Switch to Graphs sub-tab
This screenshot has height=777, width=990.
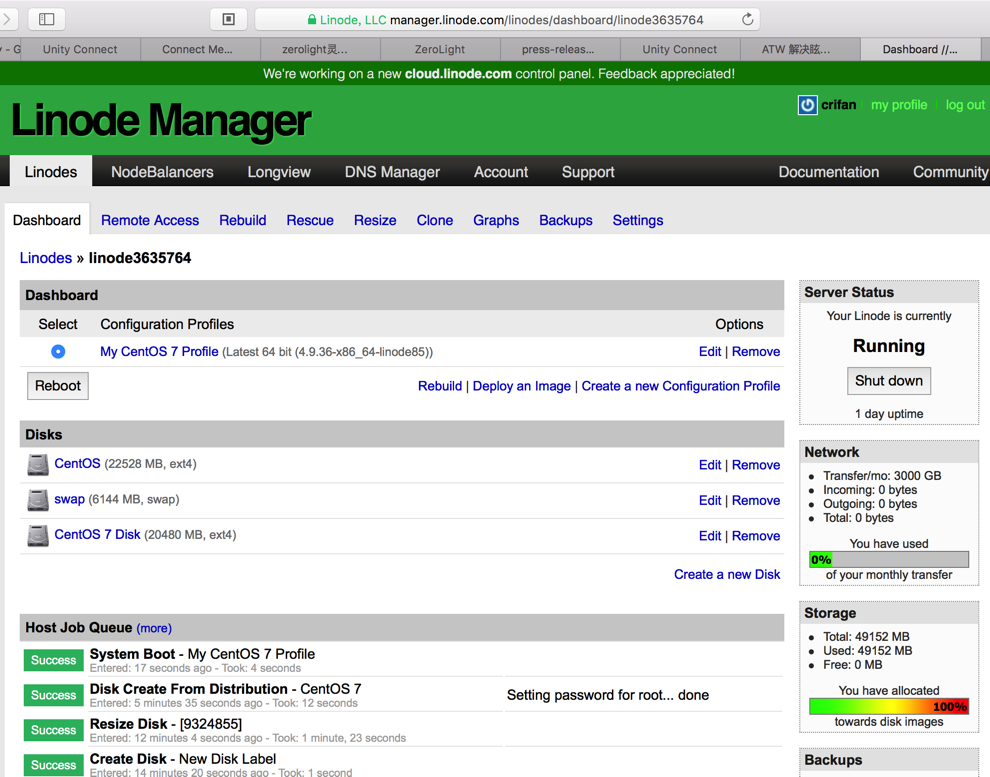click(x=496, y=220)
